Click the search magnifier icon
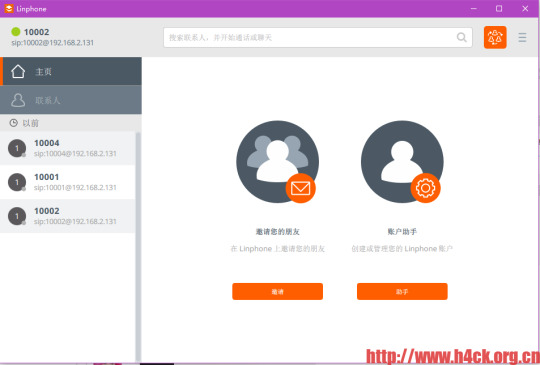 tap(461, 37)
